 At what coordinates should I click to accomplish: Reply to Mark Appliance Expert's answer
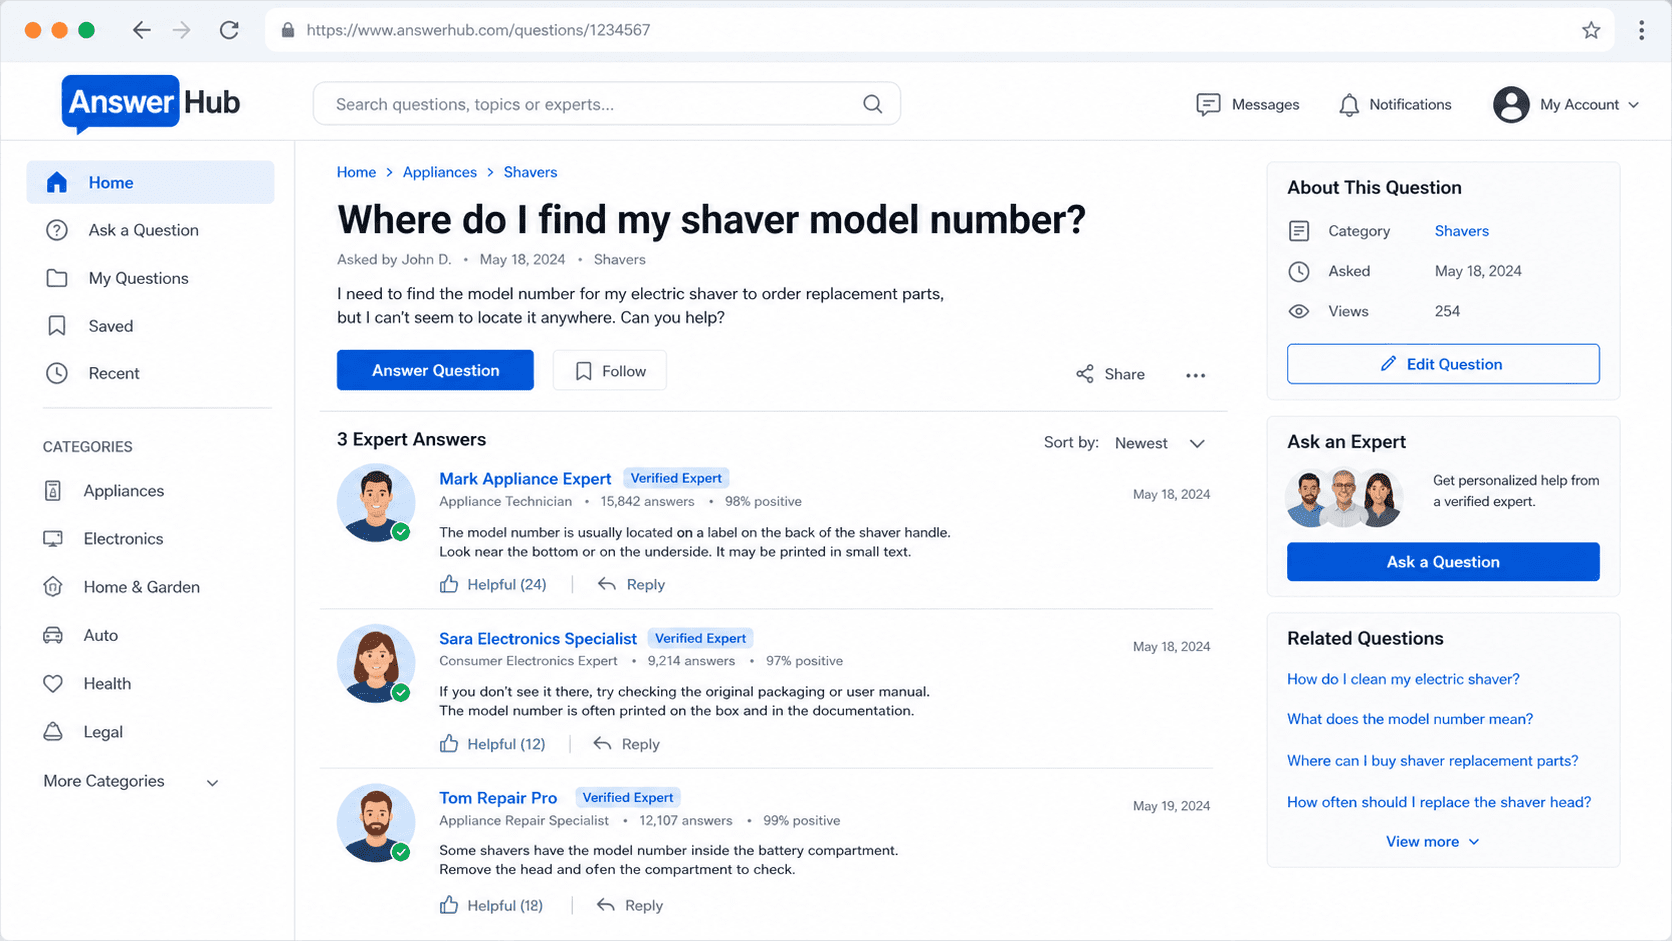pos(631,584)
